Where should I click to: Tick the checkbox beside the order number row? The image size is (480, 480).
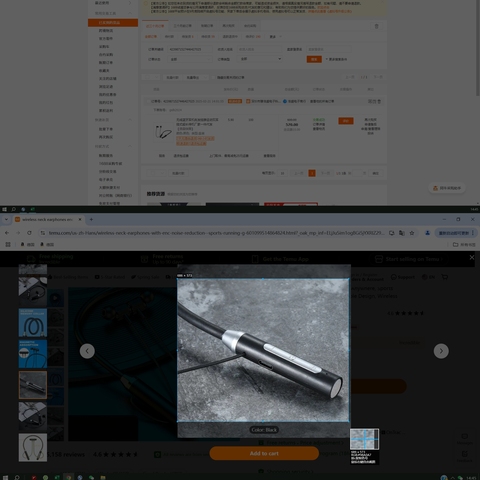click(148, 101)
